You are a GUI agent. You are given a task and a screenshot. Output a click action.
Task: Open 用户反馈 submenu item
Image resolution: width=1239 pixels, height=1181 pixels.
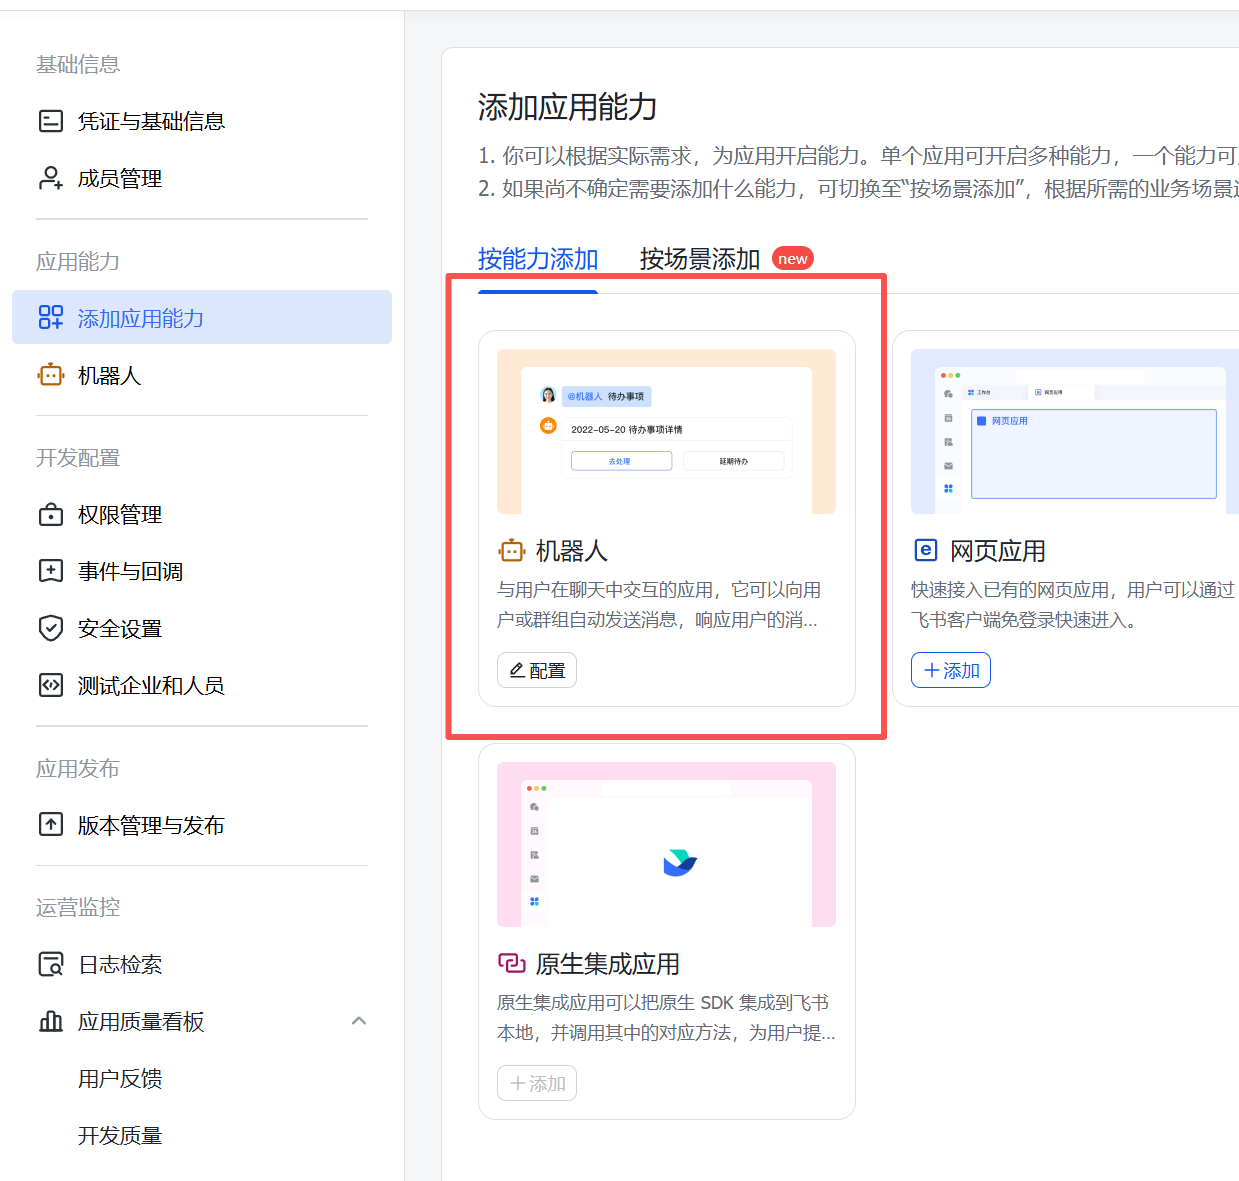tap(120, 1078)
